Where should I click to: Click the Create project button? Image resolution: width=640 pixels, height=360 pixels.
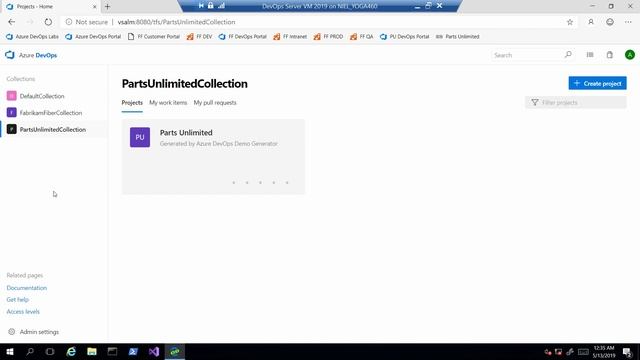[x=598, y=83]
